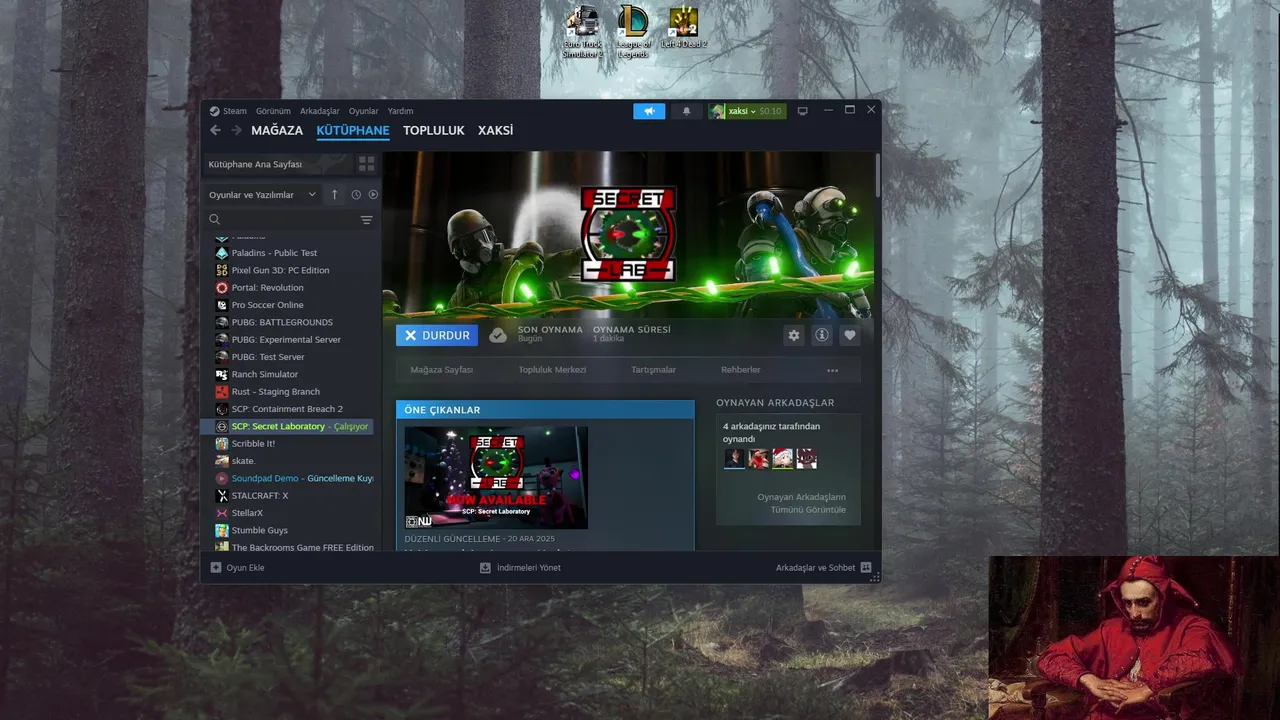Toggle recent activity clock filter

(356, 194)
